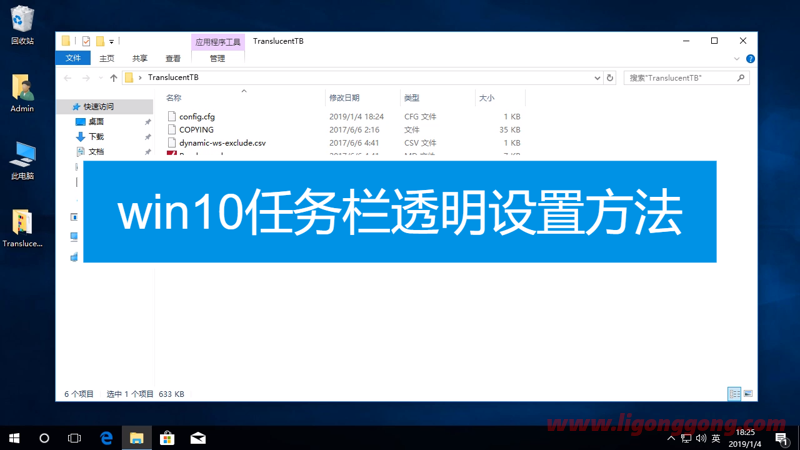Select 文档 Documents in navigation pane

pyautogui.click(x=96, y=152)
